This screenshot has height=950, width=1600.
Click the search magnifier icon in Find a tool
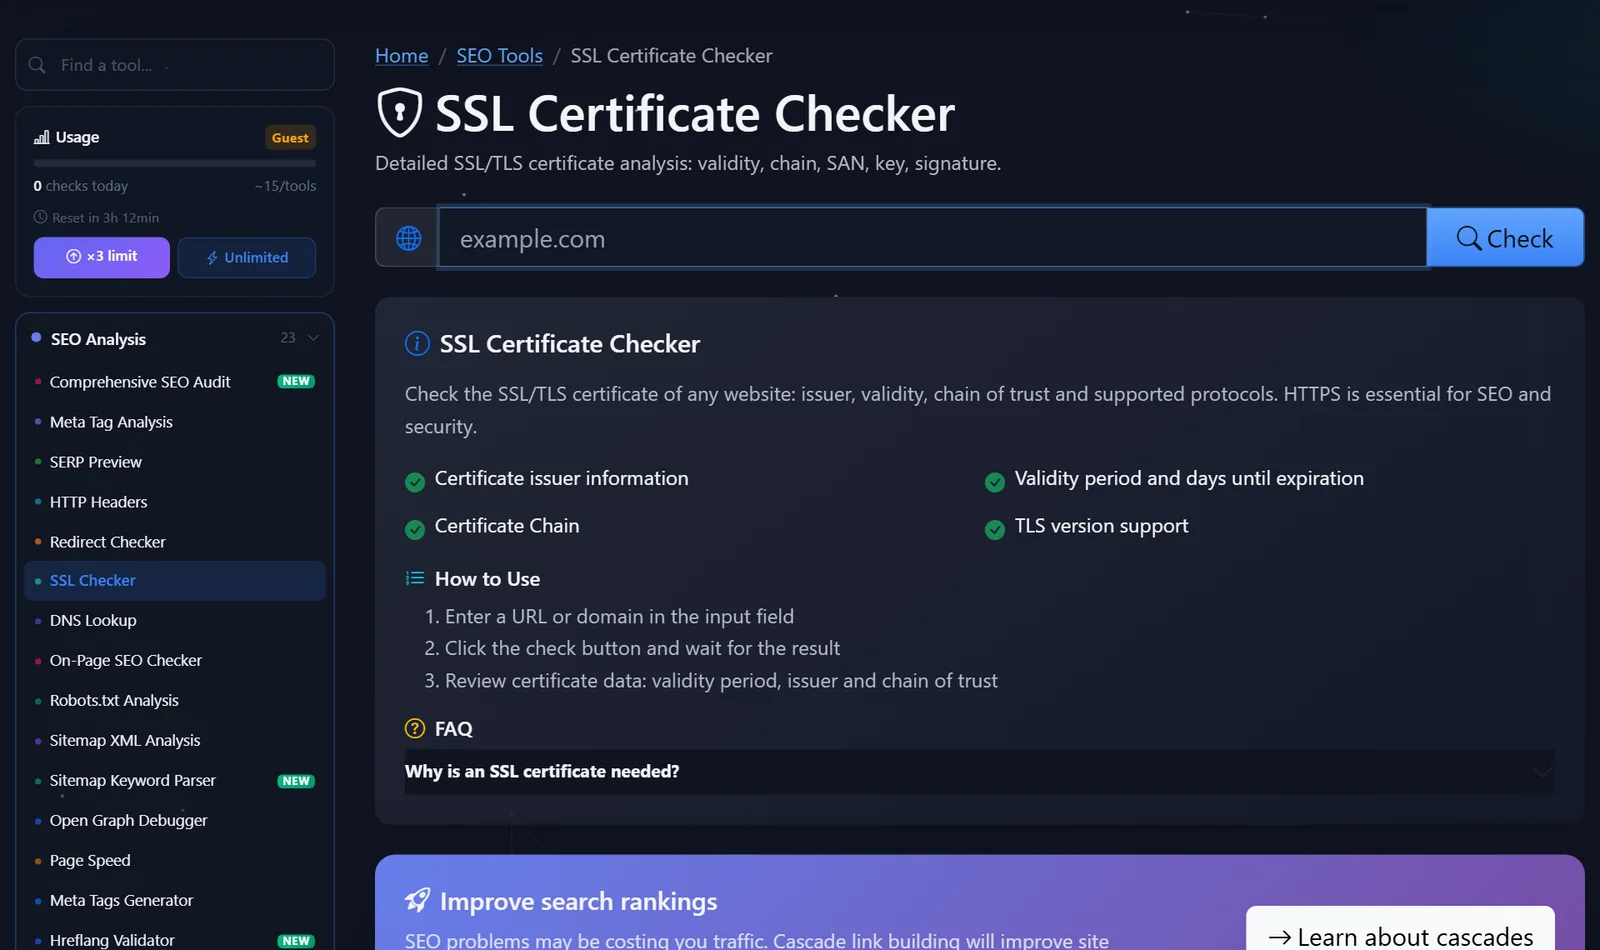[37, 65]
